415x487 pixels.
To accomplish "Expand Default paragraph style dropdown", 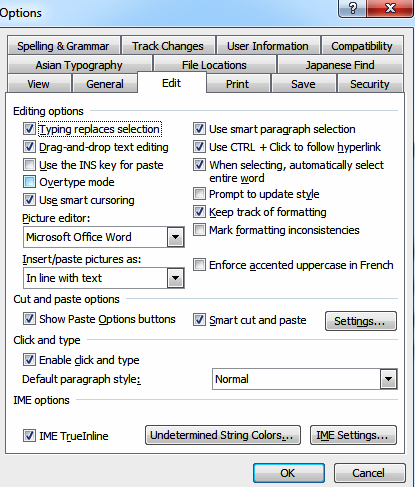I will point(388,379).
